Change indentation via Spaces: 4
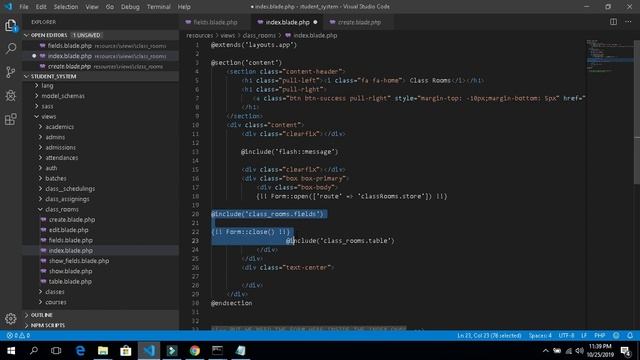This screenshot has height=360, width=640. (x=540, y=336)
